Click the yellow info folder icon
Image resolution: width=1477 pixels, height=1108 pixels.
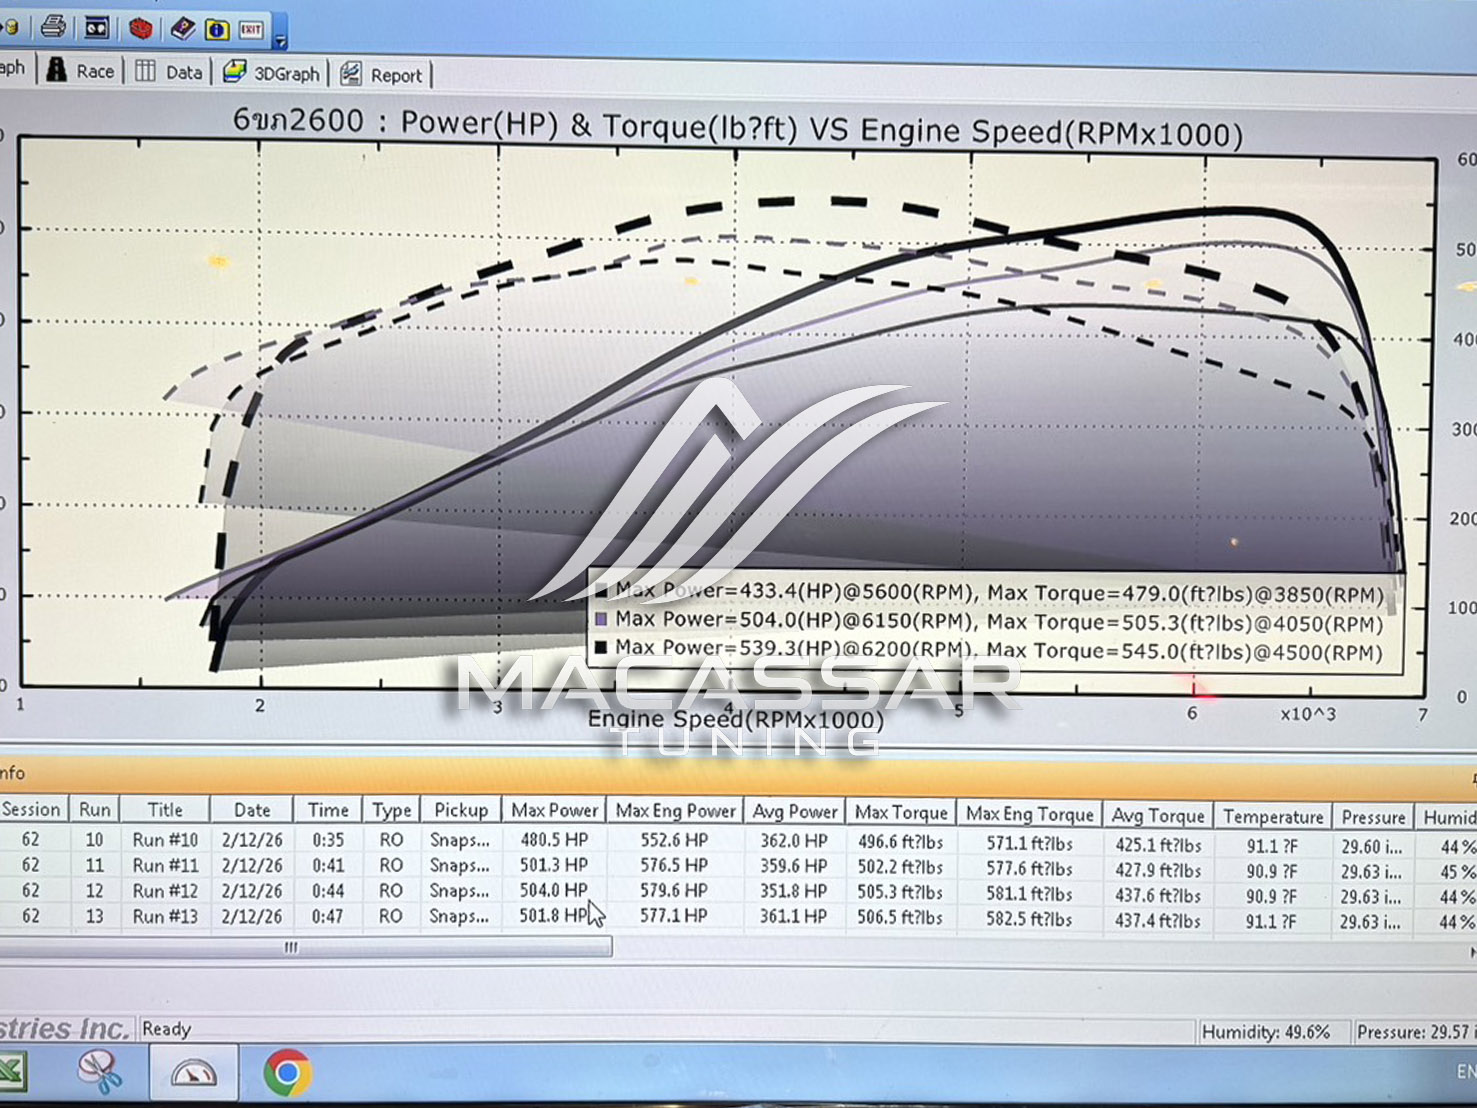216,28
